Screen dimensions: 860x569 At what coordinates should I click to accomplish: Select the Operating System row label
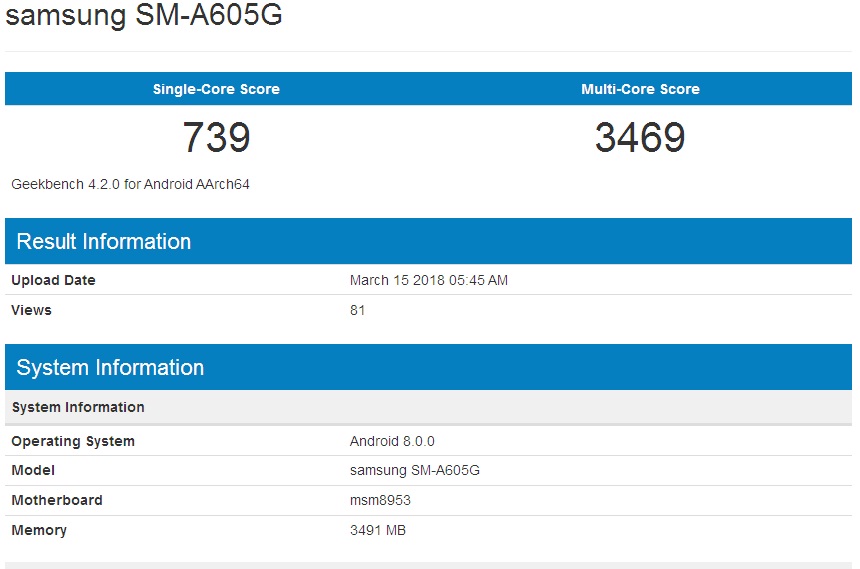pyautogui.click(x=73, y=441)
